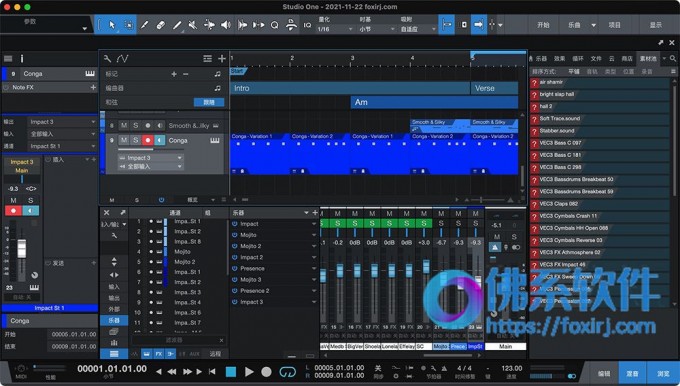Expand the Mojito 2 instrument entry
This screenshot has height=386, width=680.
point(314,246)
